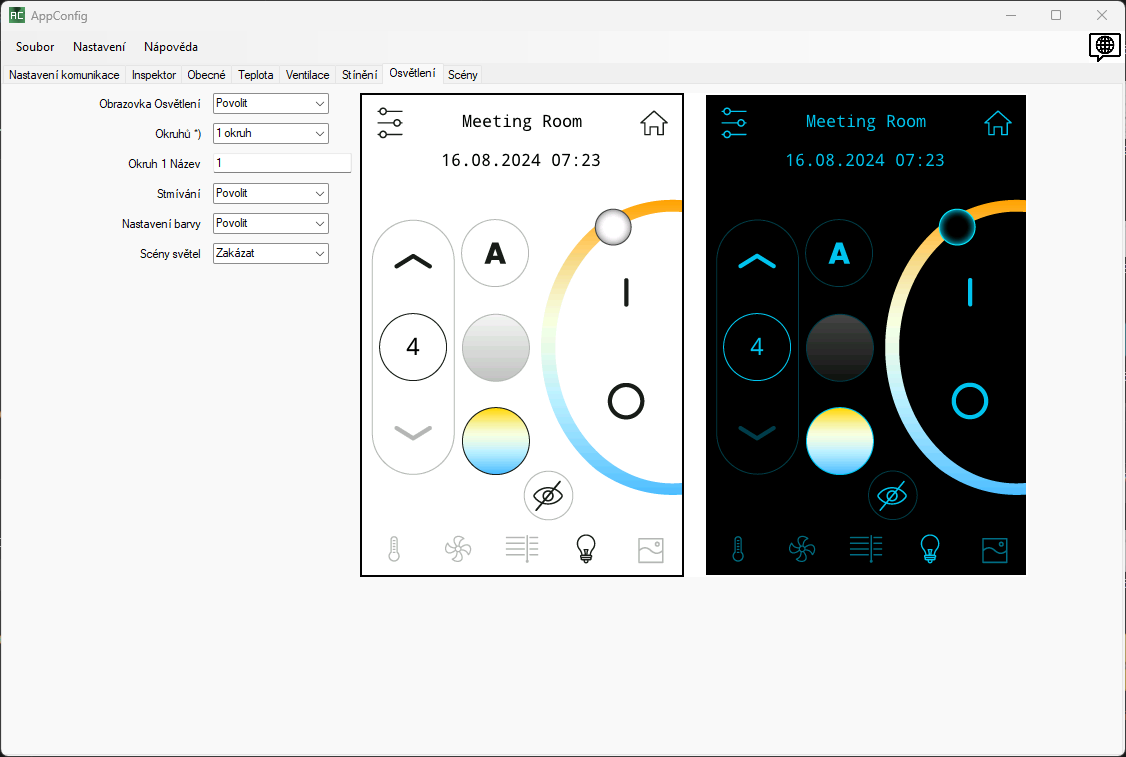Open the Soubor menu

(35, 47)
